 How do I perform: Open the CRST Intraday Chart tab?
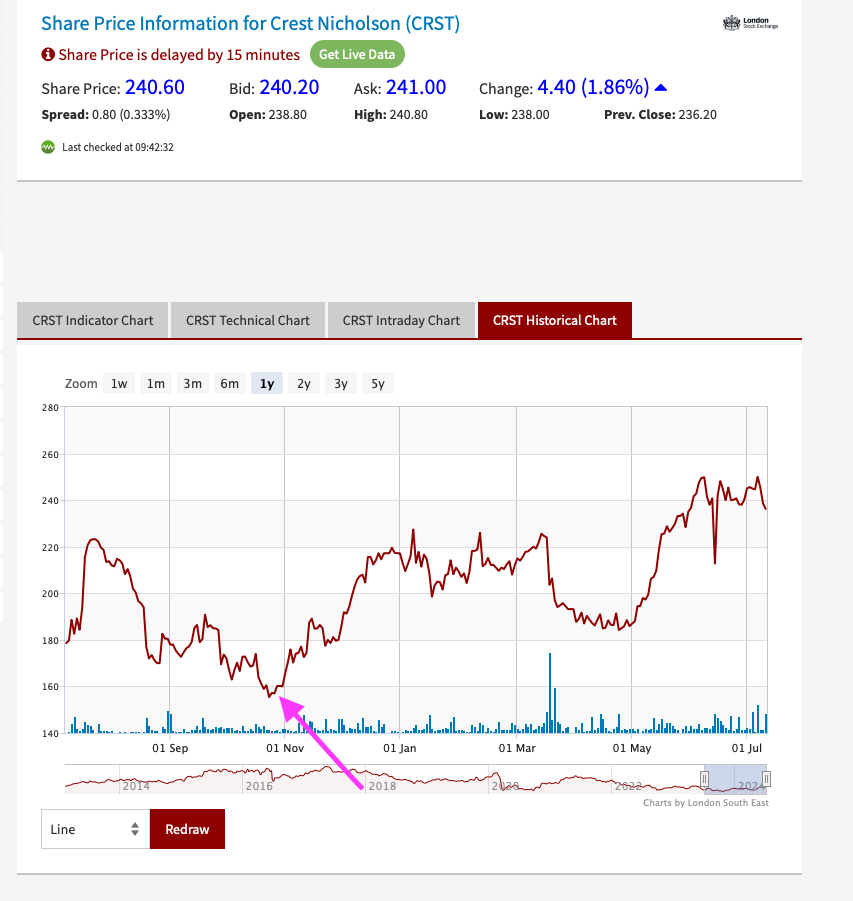(401, 320)
